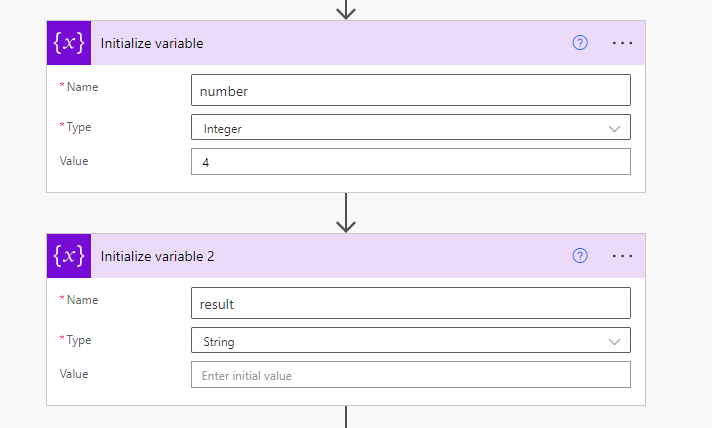Click the Value label in Initialize variable 2
The height and width of the screenshot is (428, 712).
[74, 374]
